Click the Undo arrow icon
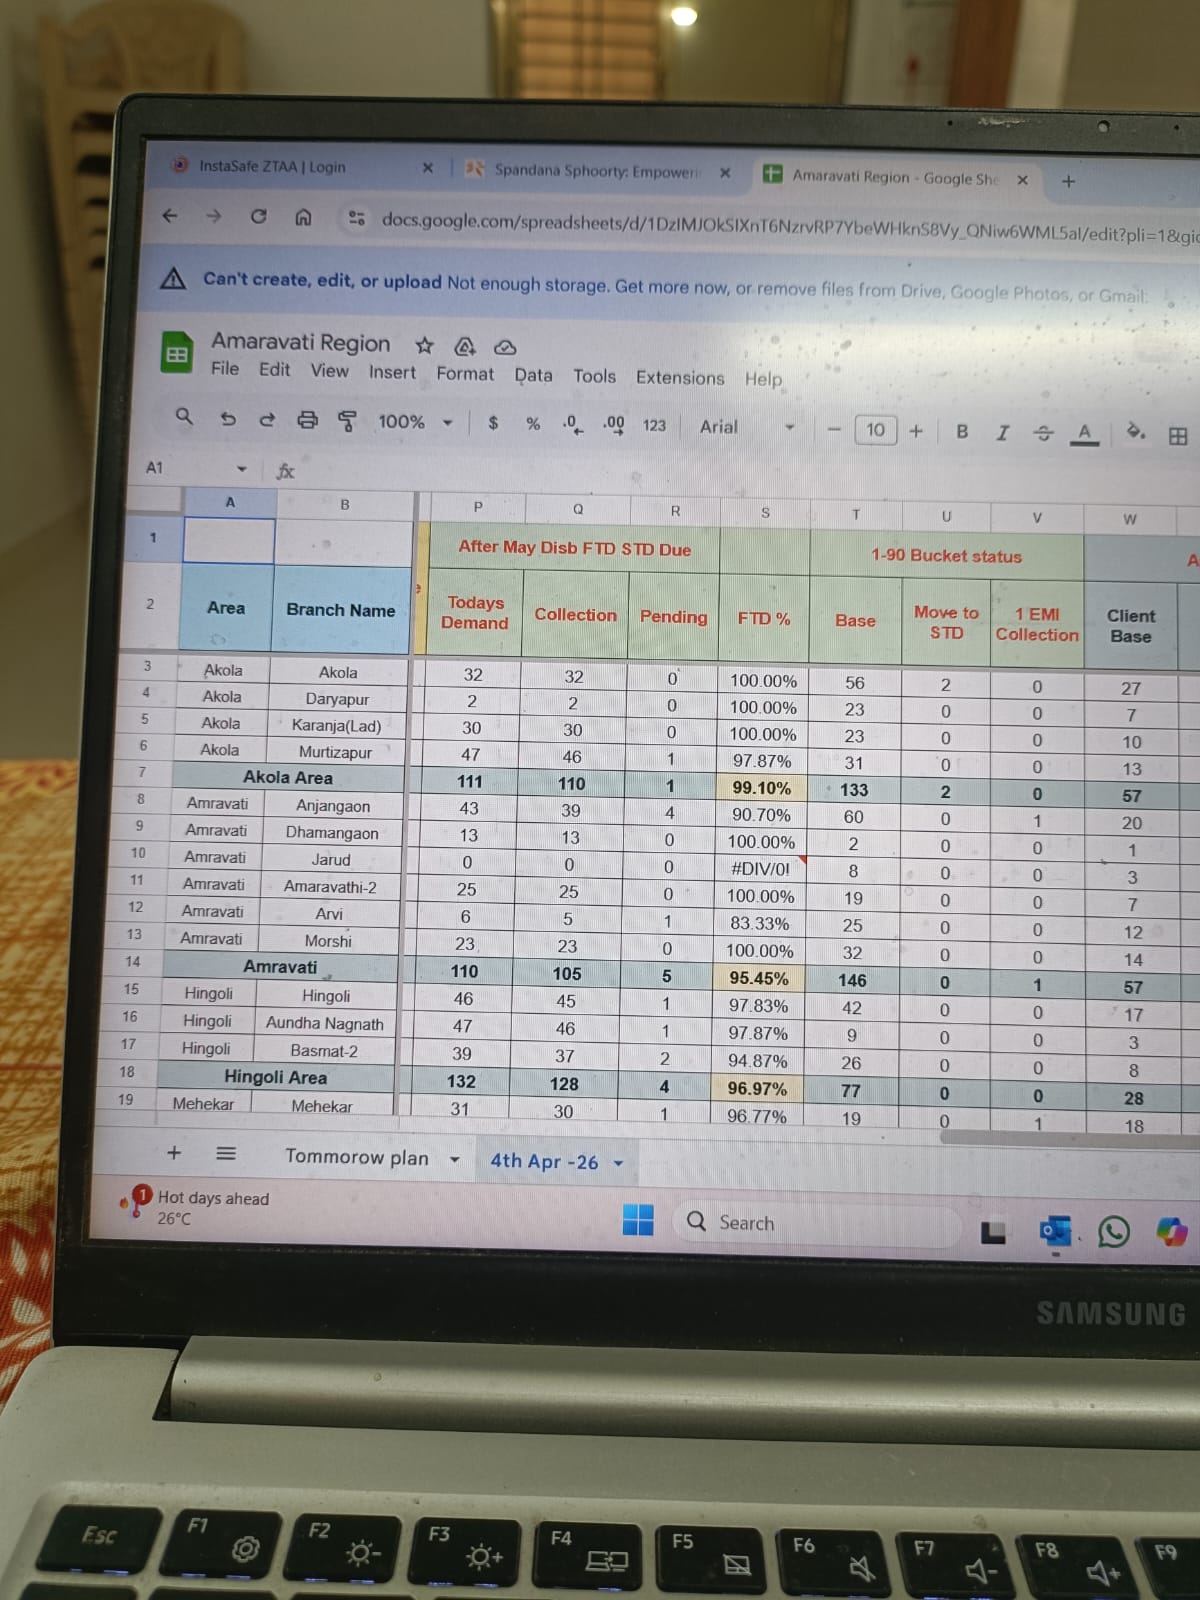1200x1600 pixels. click(x=228, y=419)
